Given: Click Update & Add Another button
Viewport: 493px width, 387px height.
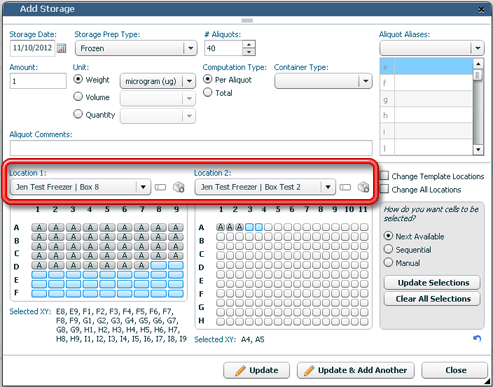Looking at the screenshot, I should 356,370.
